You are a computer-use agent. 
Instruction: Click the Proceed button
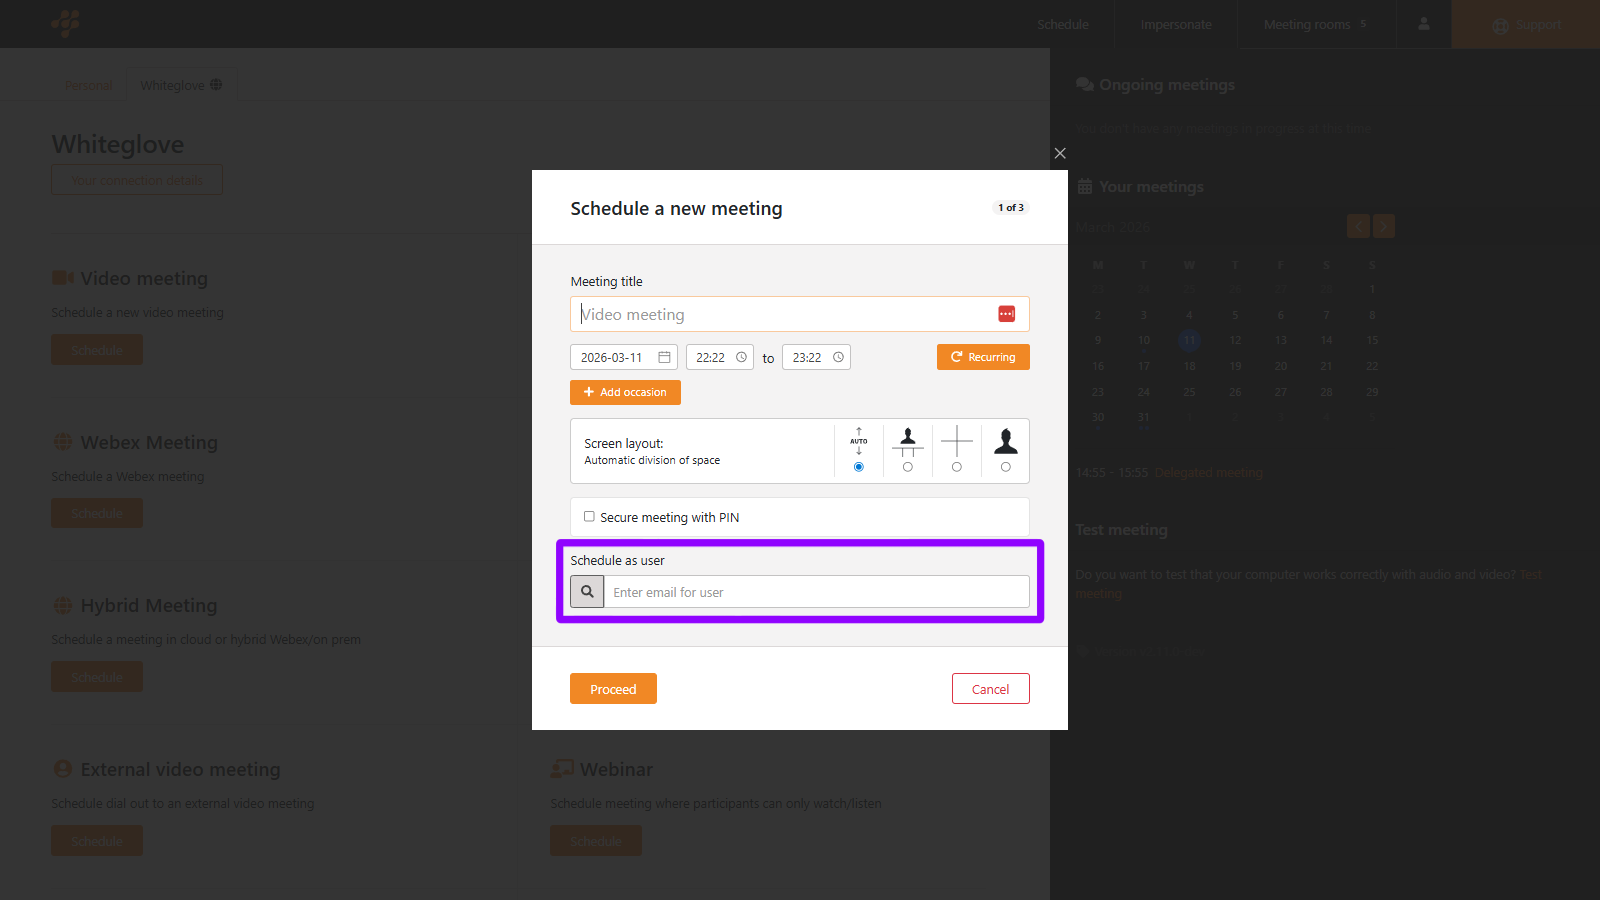tap(613, 689)
